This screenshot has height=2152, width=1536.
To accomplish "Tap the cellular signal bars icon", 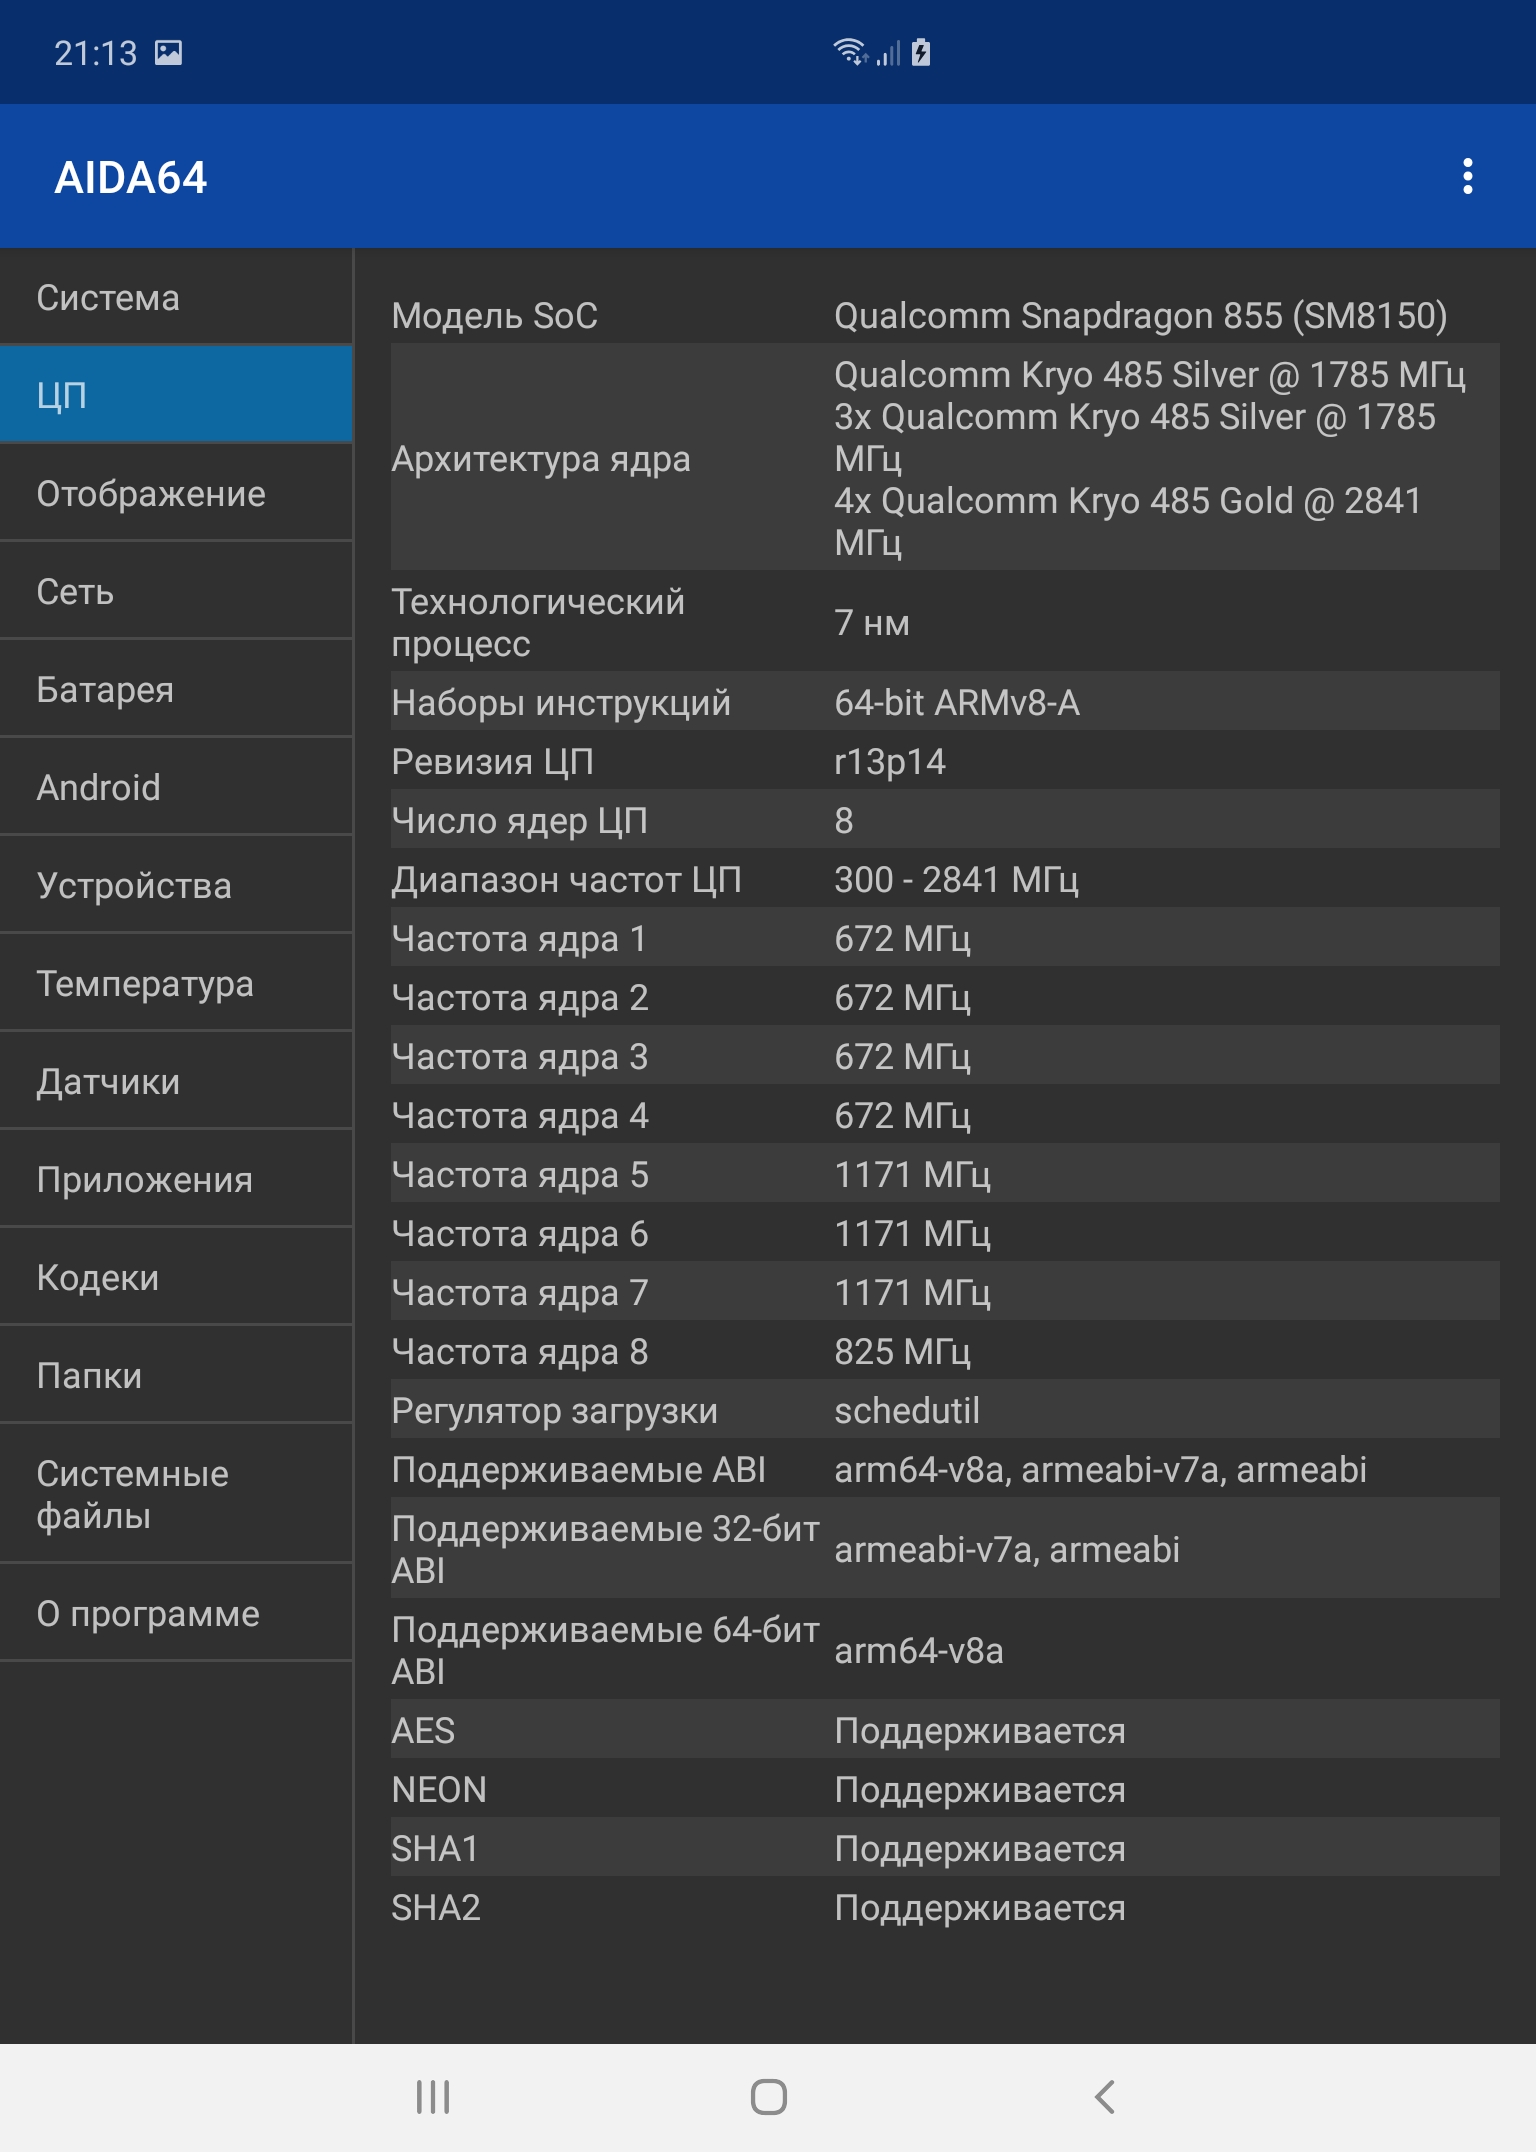I will point(889,53).
